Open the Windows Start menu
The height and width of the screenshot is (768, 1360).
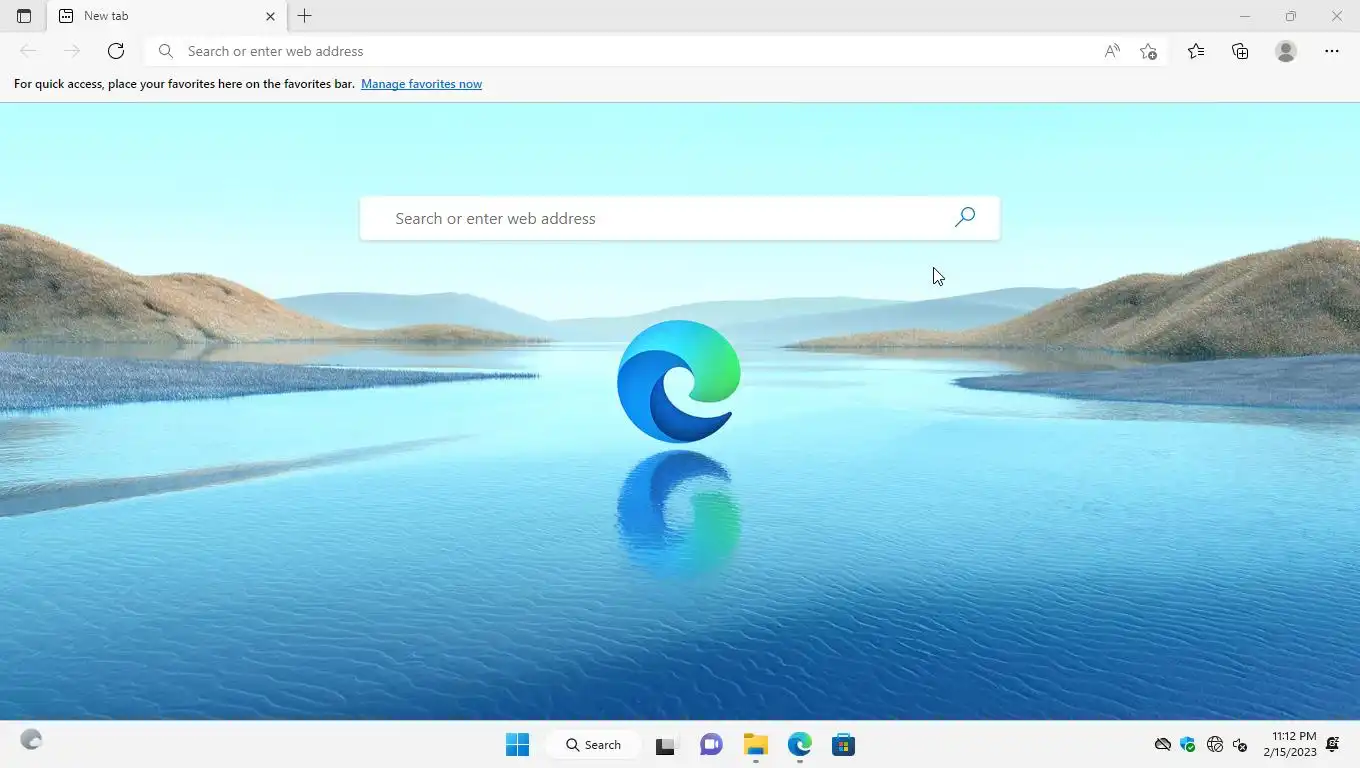[517, 745]
